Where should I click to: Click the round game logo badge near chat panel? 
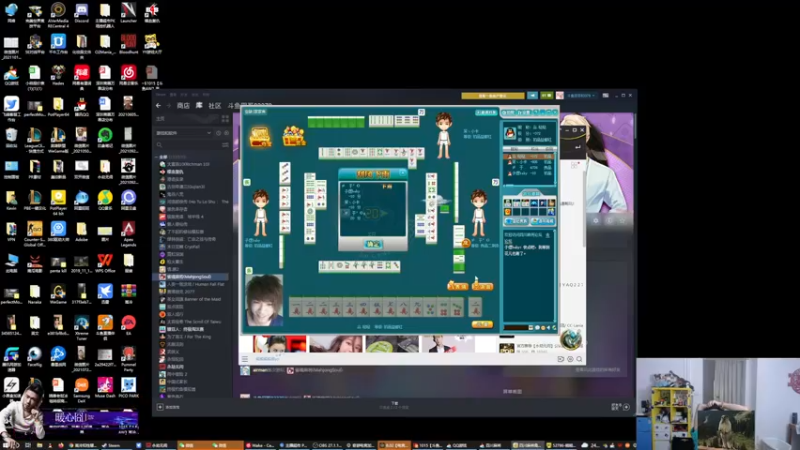(570, 339)
